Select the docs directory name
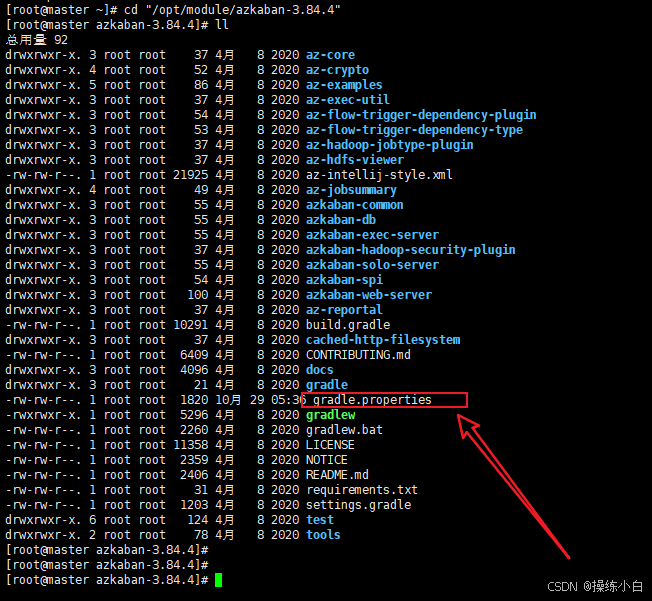 tap(320, 370)
